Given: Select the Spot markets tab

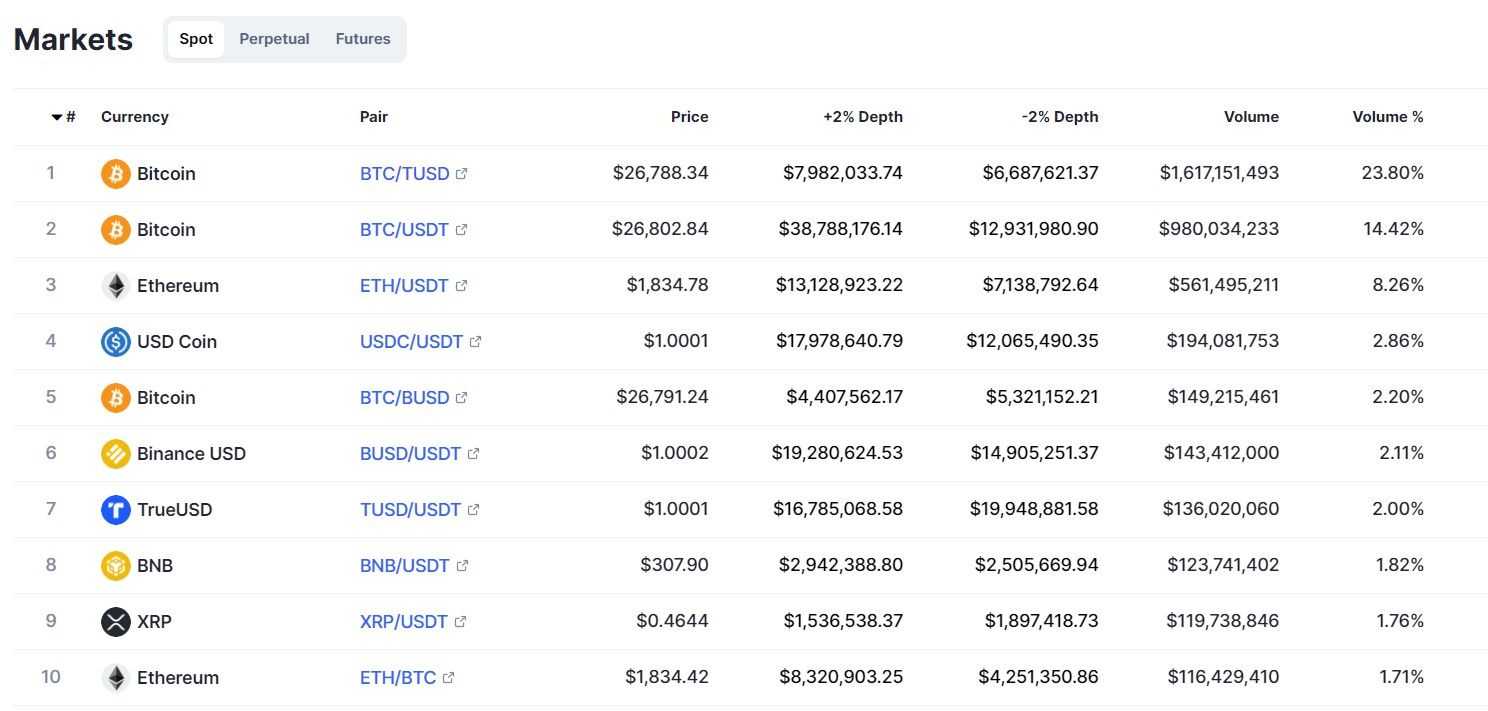Looking at the screenshot, I should coord(196,39).
